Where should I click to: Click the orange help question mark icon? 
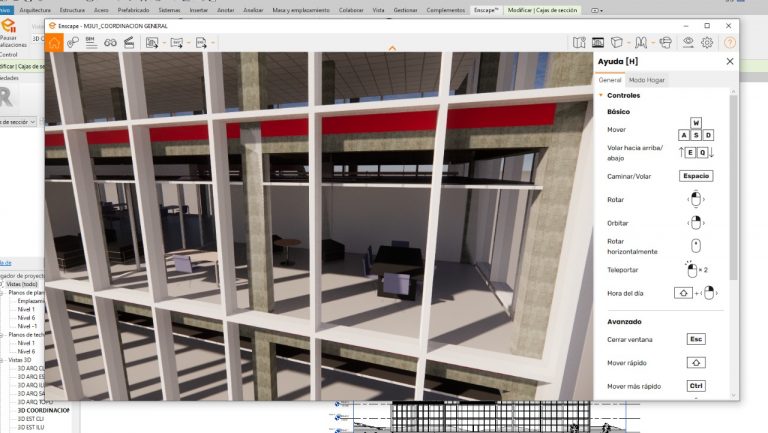[x=727, y=42]
